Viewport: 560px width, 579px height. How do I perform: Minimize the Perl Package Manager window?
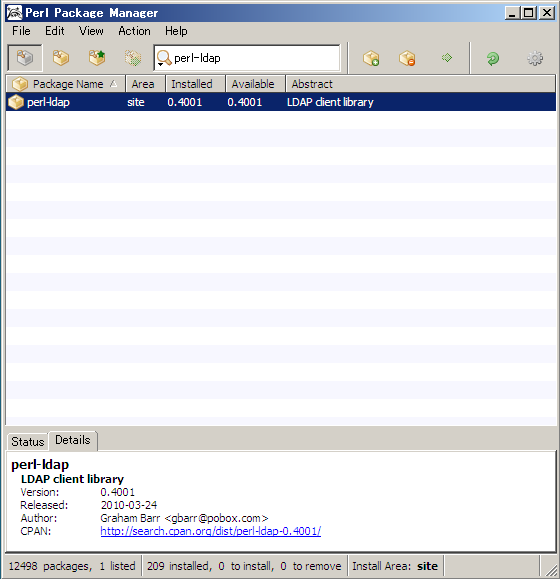(x=512, y=13)
